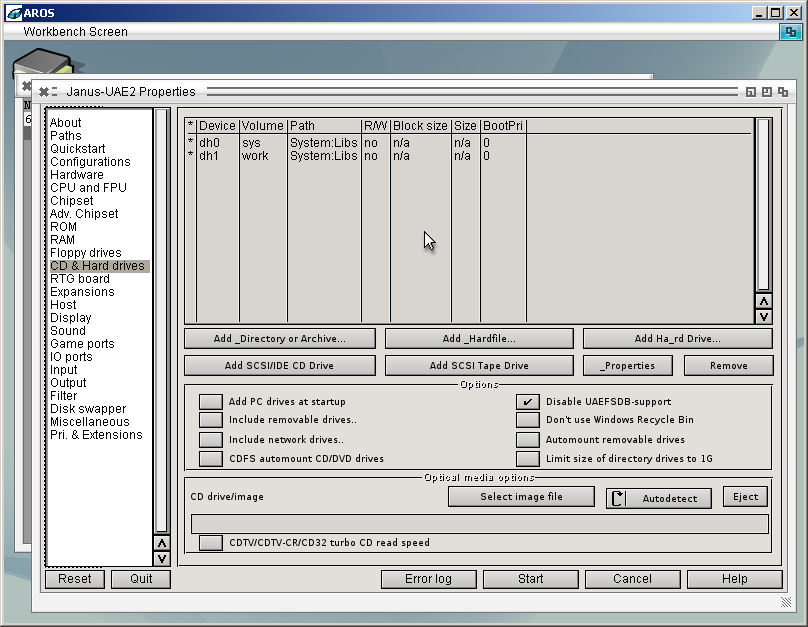808x627 pixels.
Task: Click Add Hard Drive button
Action: [x=678, y=338]
